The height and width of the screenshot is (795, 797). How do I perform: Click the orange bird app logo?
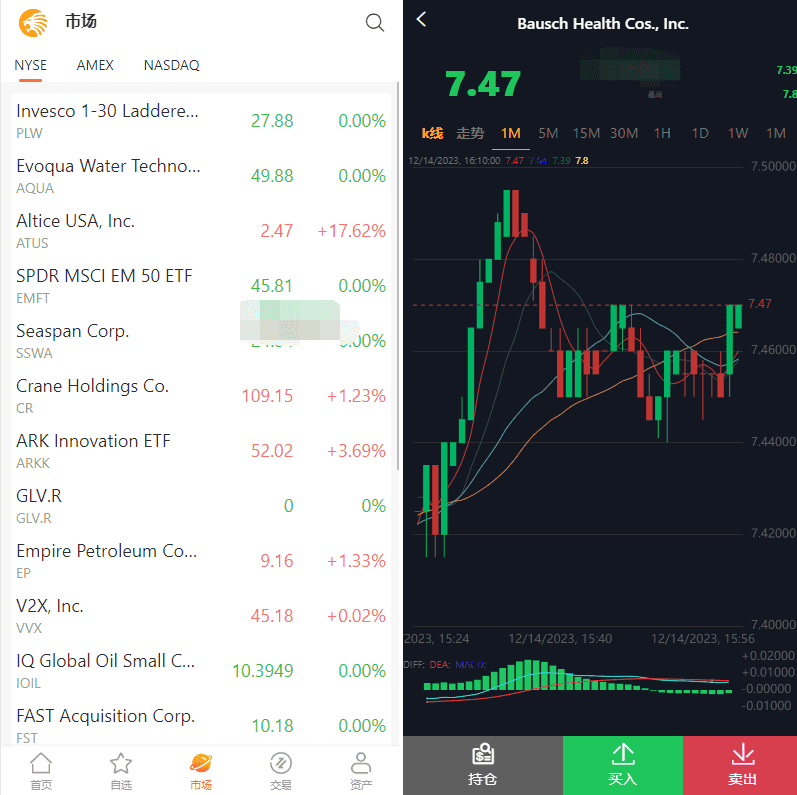(x=33, y=22)
